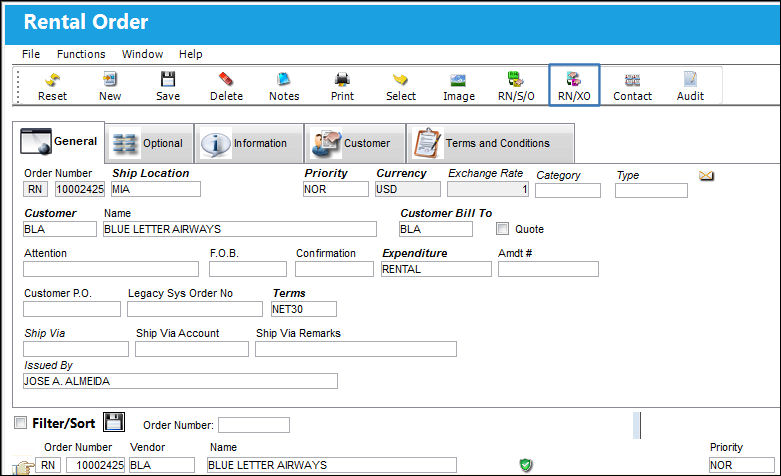The width and height of the screenshot is (781, 476).
Task: Click the green shield icon in order row
Action: coord(525,465)
